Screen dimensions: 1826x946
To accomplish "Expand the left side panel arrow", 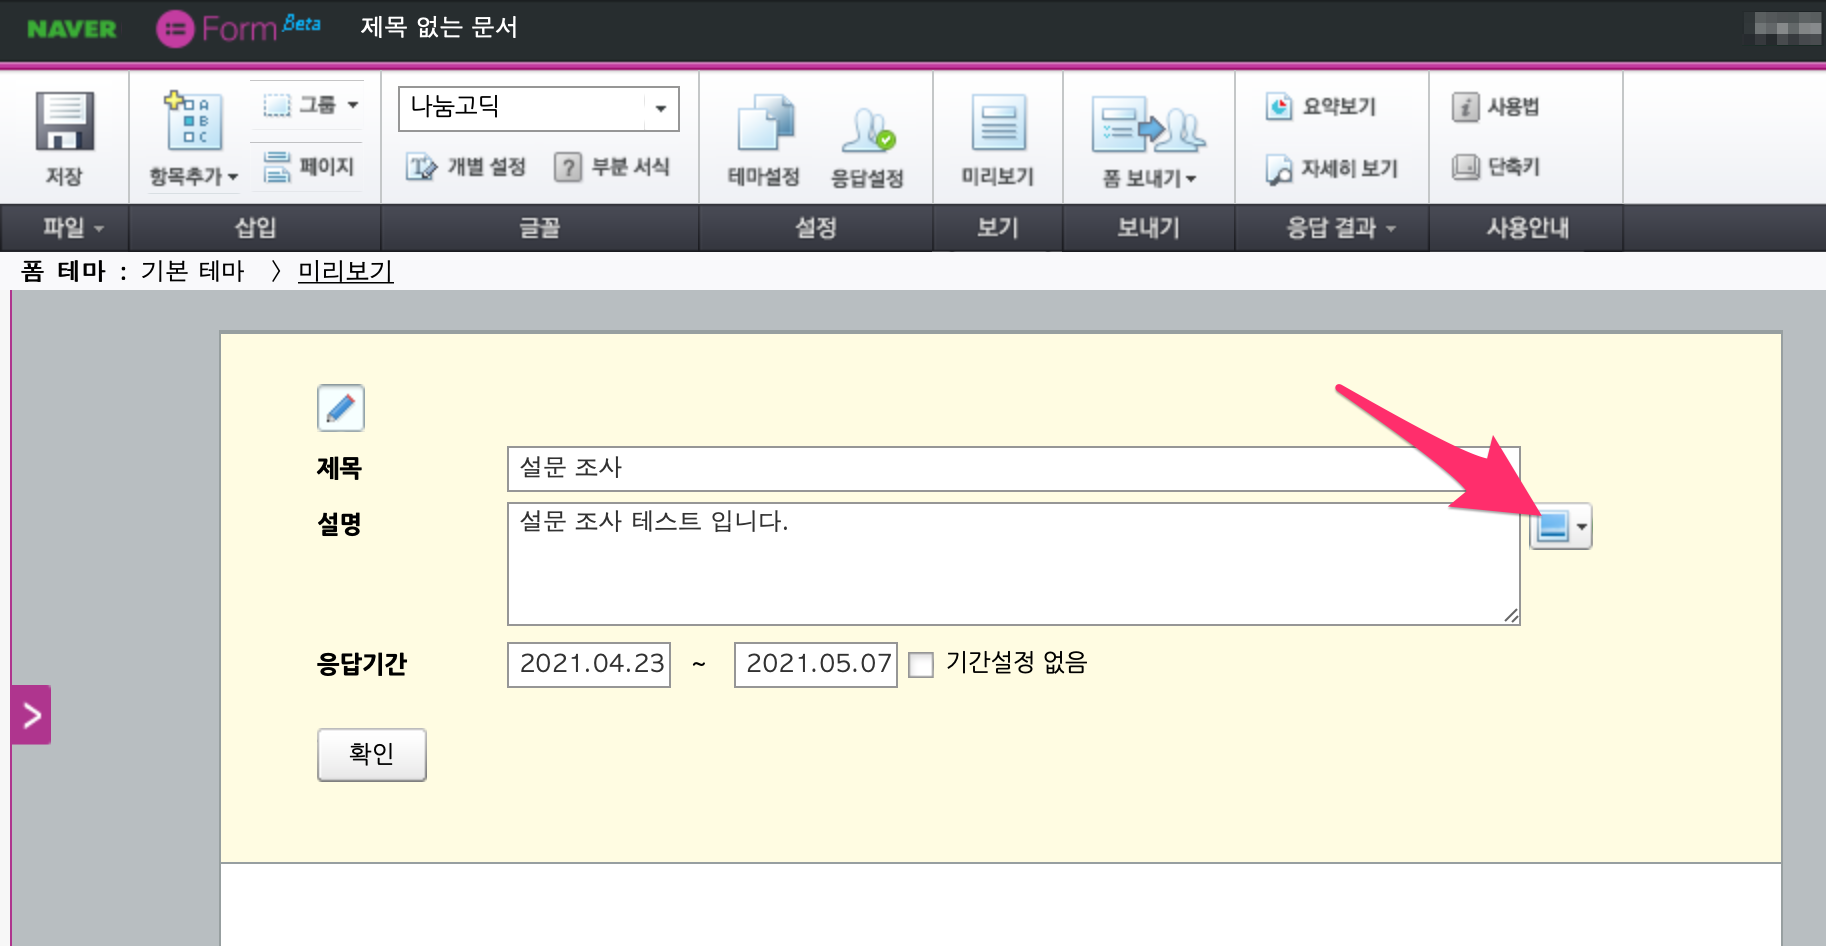I will (x=31, y=714).
